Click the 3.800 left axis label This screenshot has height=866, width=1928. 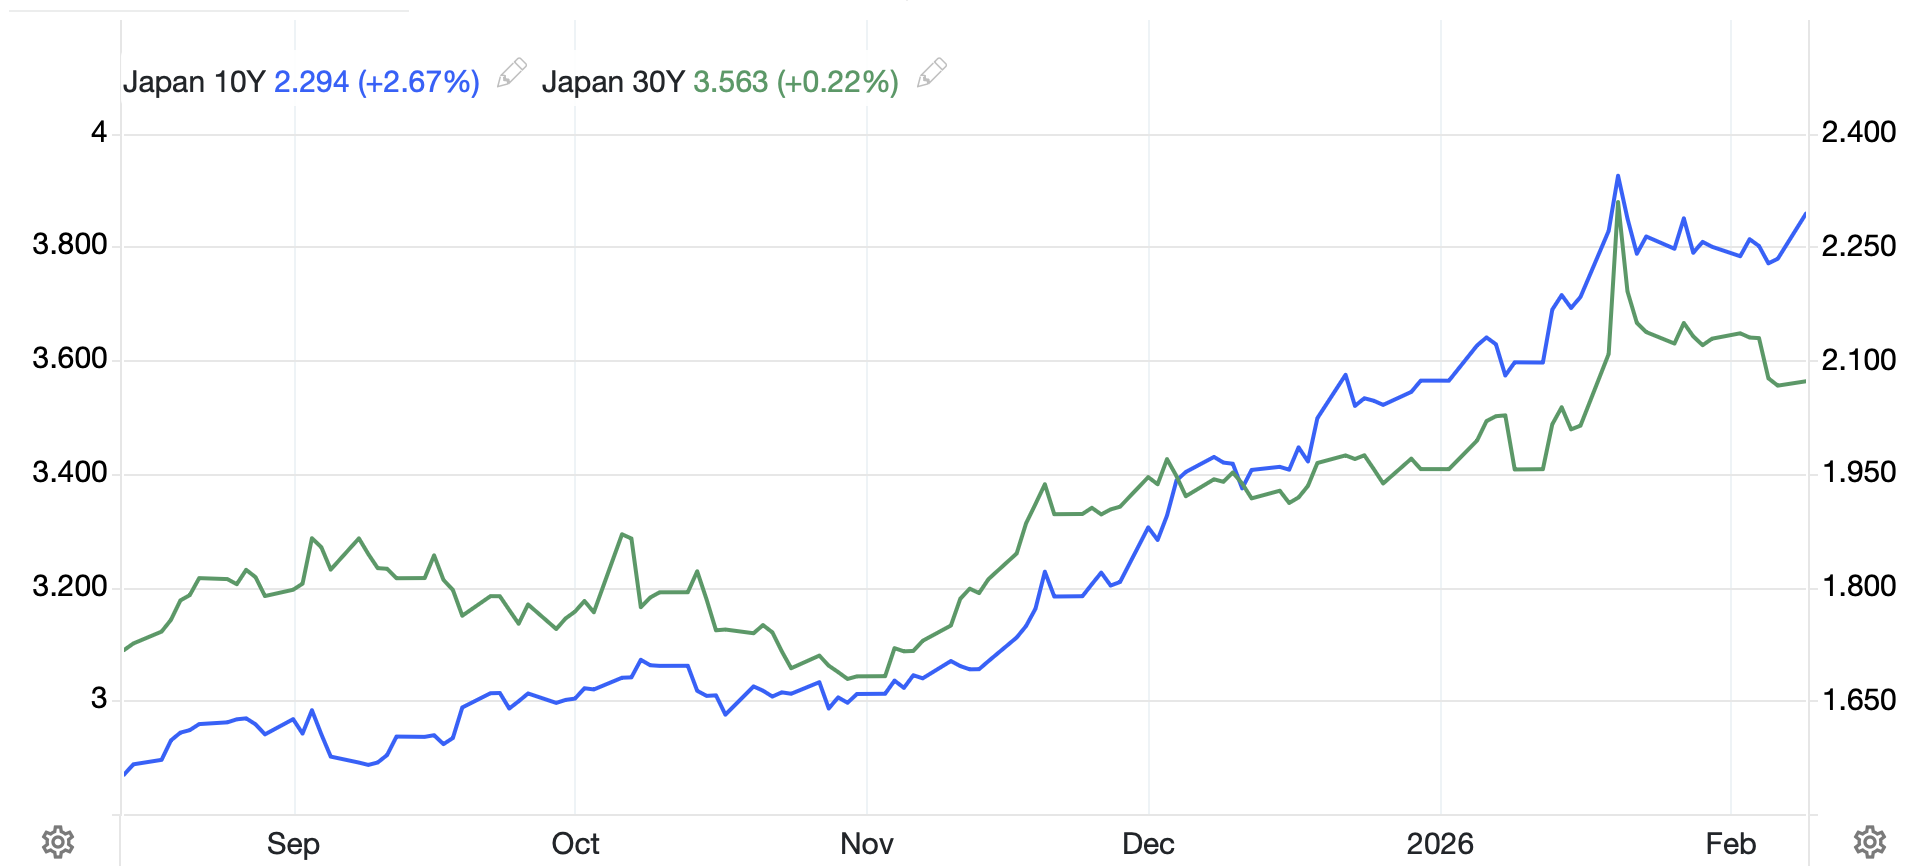[x=70, y=245]
